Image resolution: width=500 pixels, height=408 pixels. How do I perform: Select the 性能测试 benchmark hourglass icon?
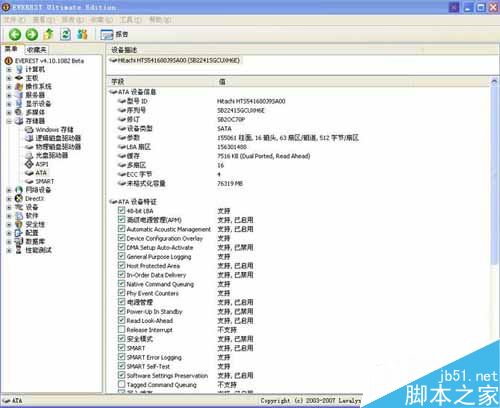point(20,250)
